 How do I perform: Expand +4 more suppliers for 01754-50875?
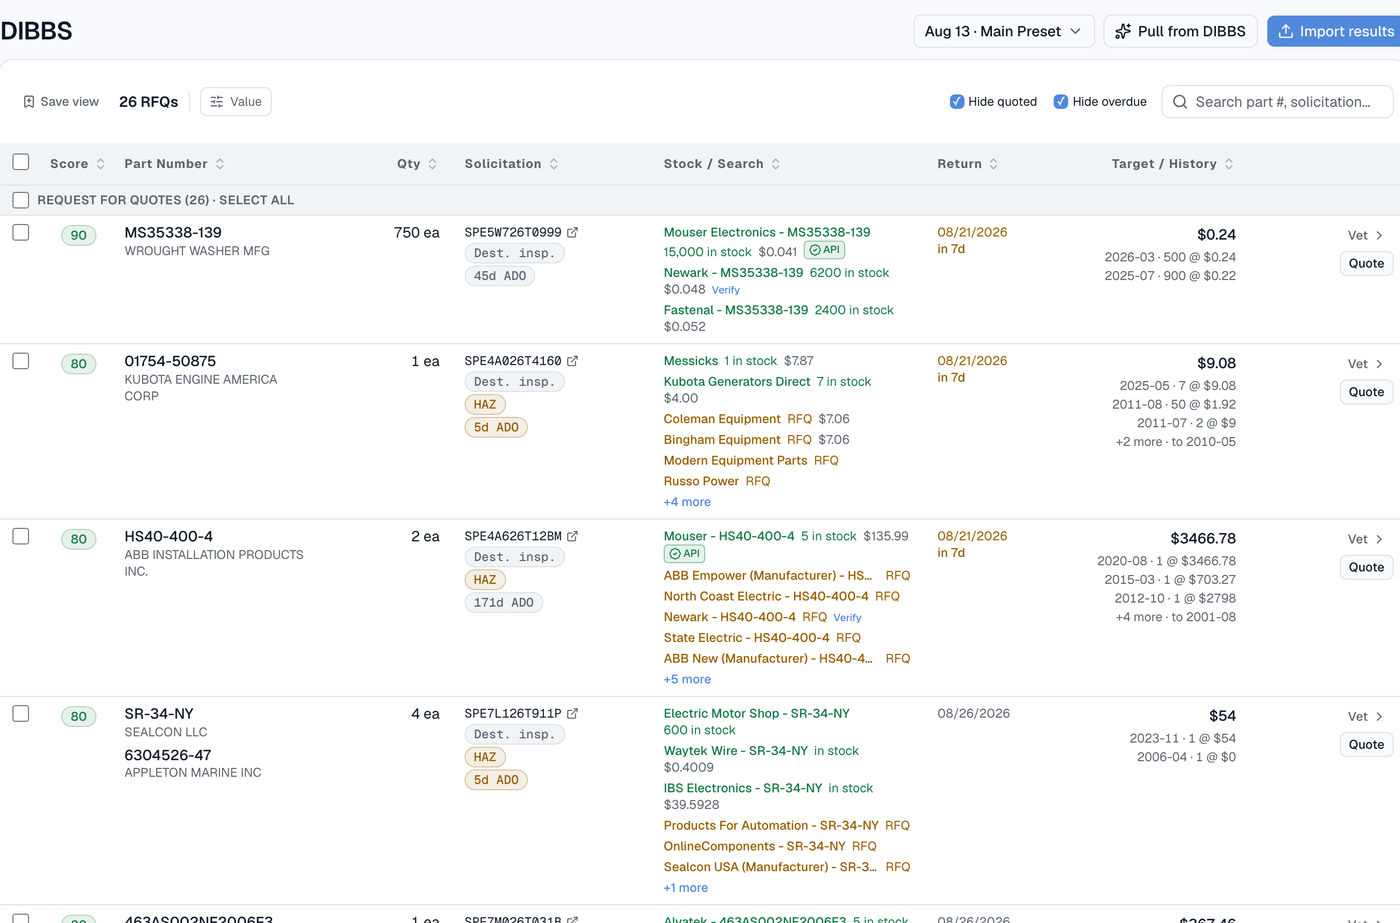tap(687, 502)
